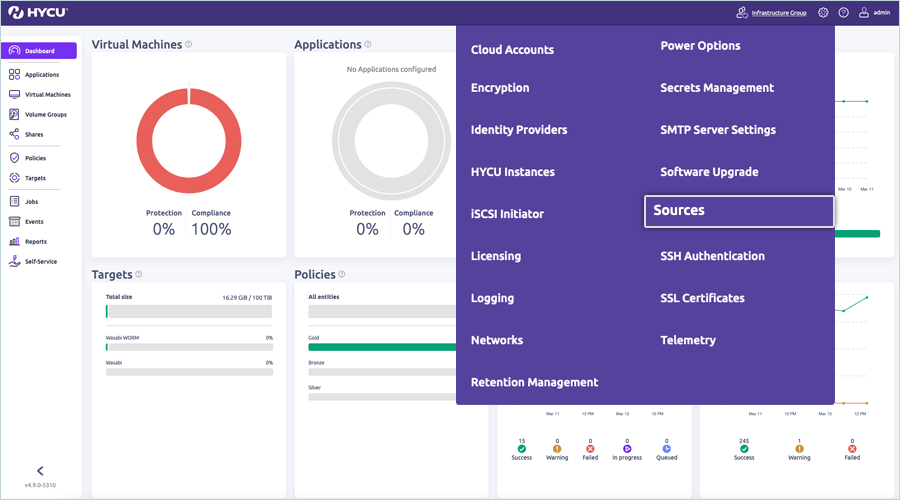Open the help question mark icon
The height and width of the screenshot is (500, 900).
tap(843, 13)
